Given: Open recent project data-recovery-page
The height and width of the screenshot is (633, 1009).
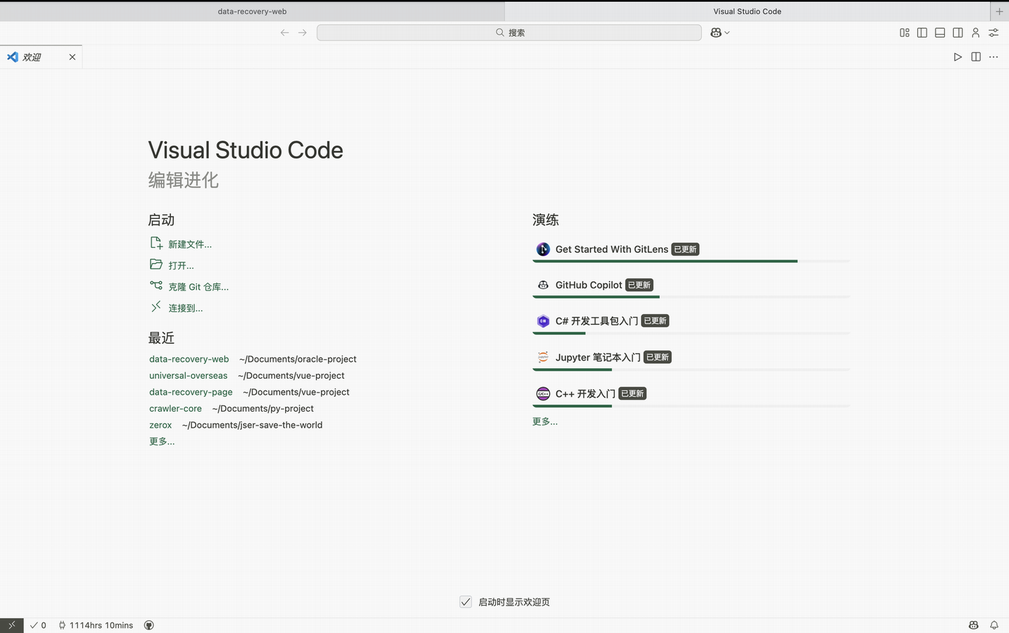Looking at the screenshot, I should [191, 392].
